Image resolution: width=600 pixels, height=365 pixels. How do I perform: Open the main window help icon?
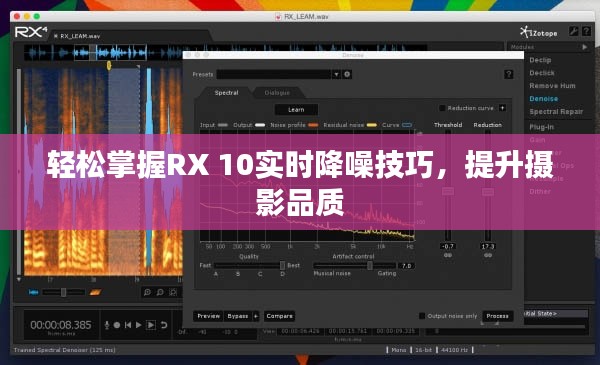[x=586, y=31]
